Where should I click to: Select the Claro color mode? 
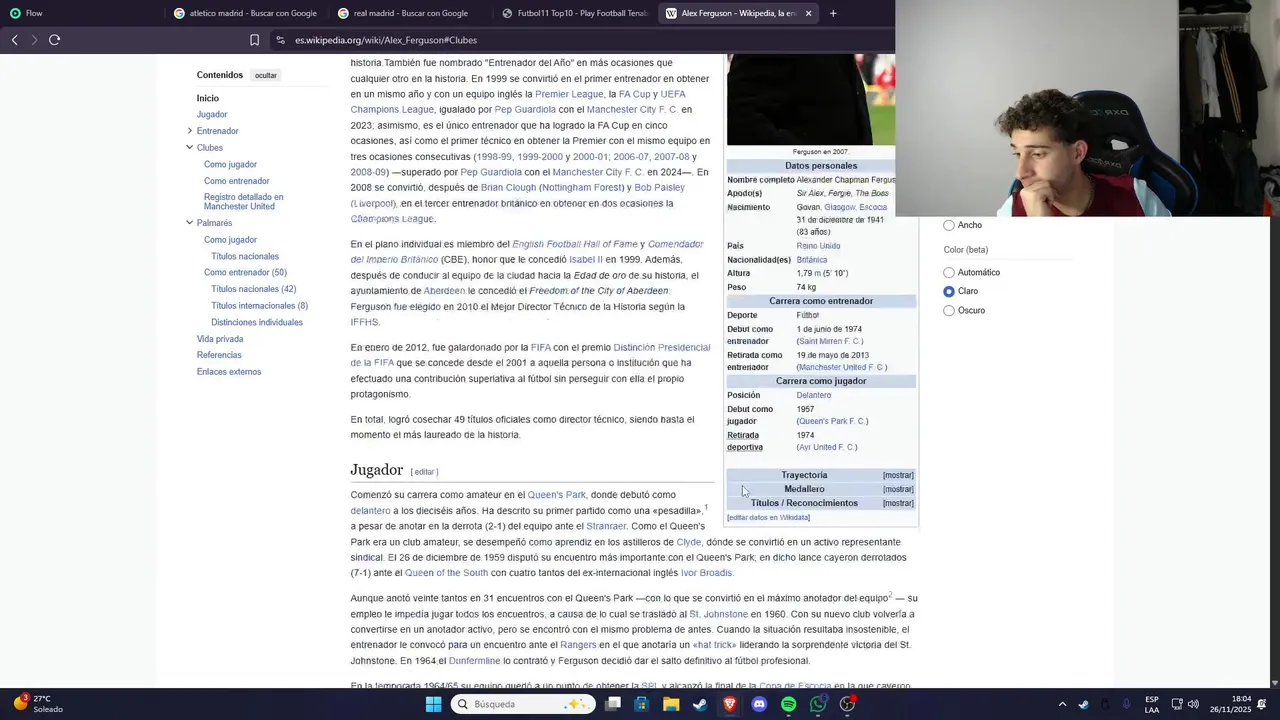point(949,291)
